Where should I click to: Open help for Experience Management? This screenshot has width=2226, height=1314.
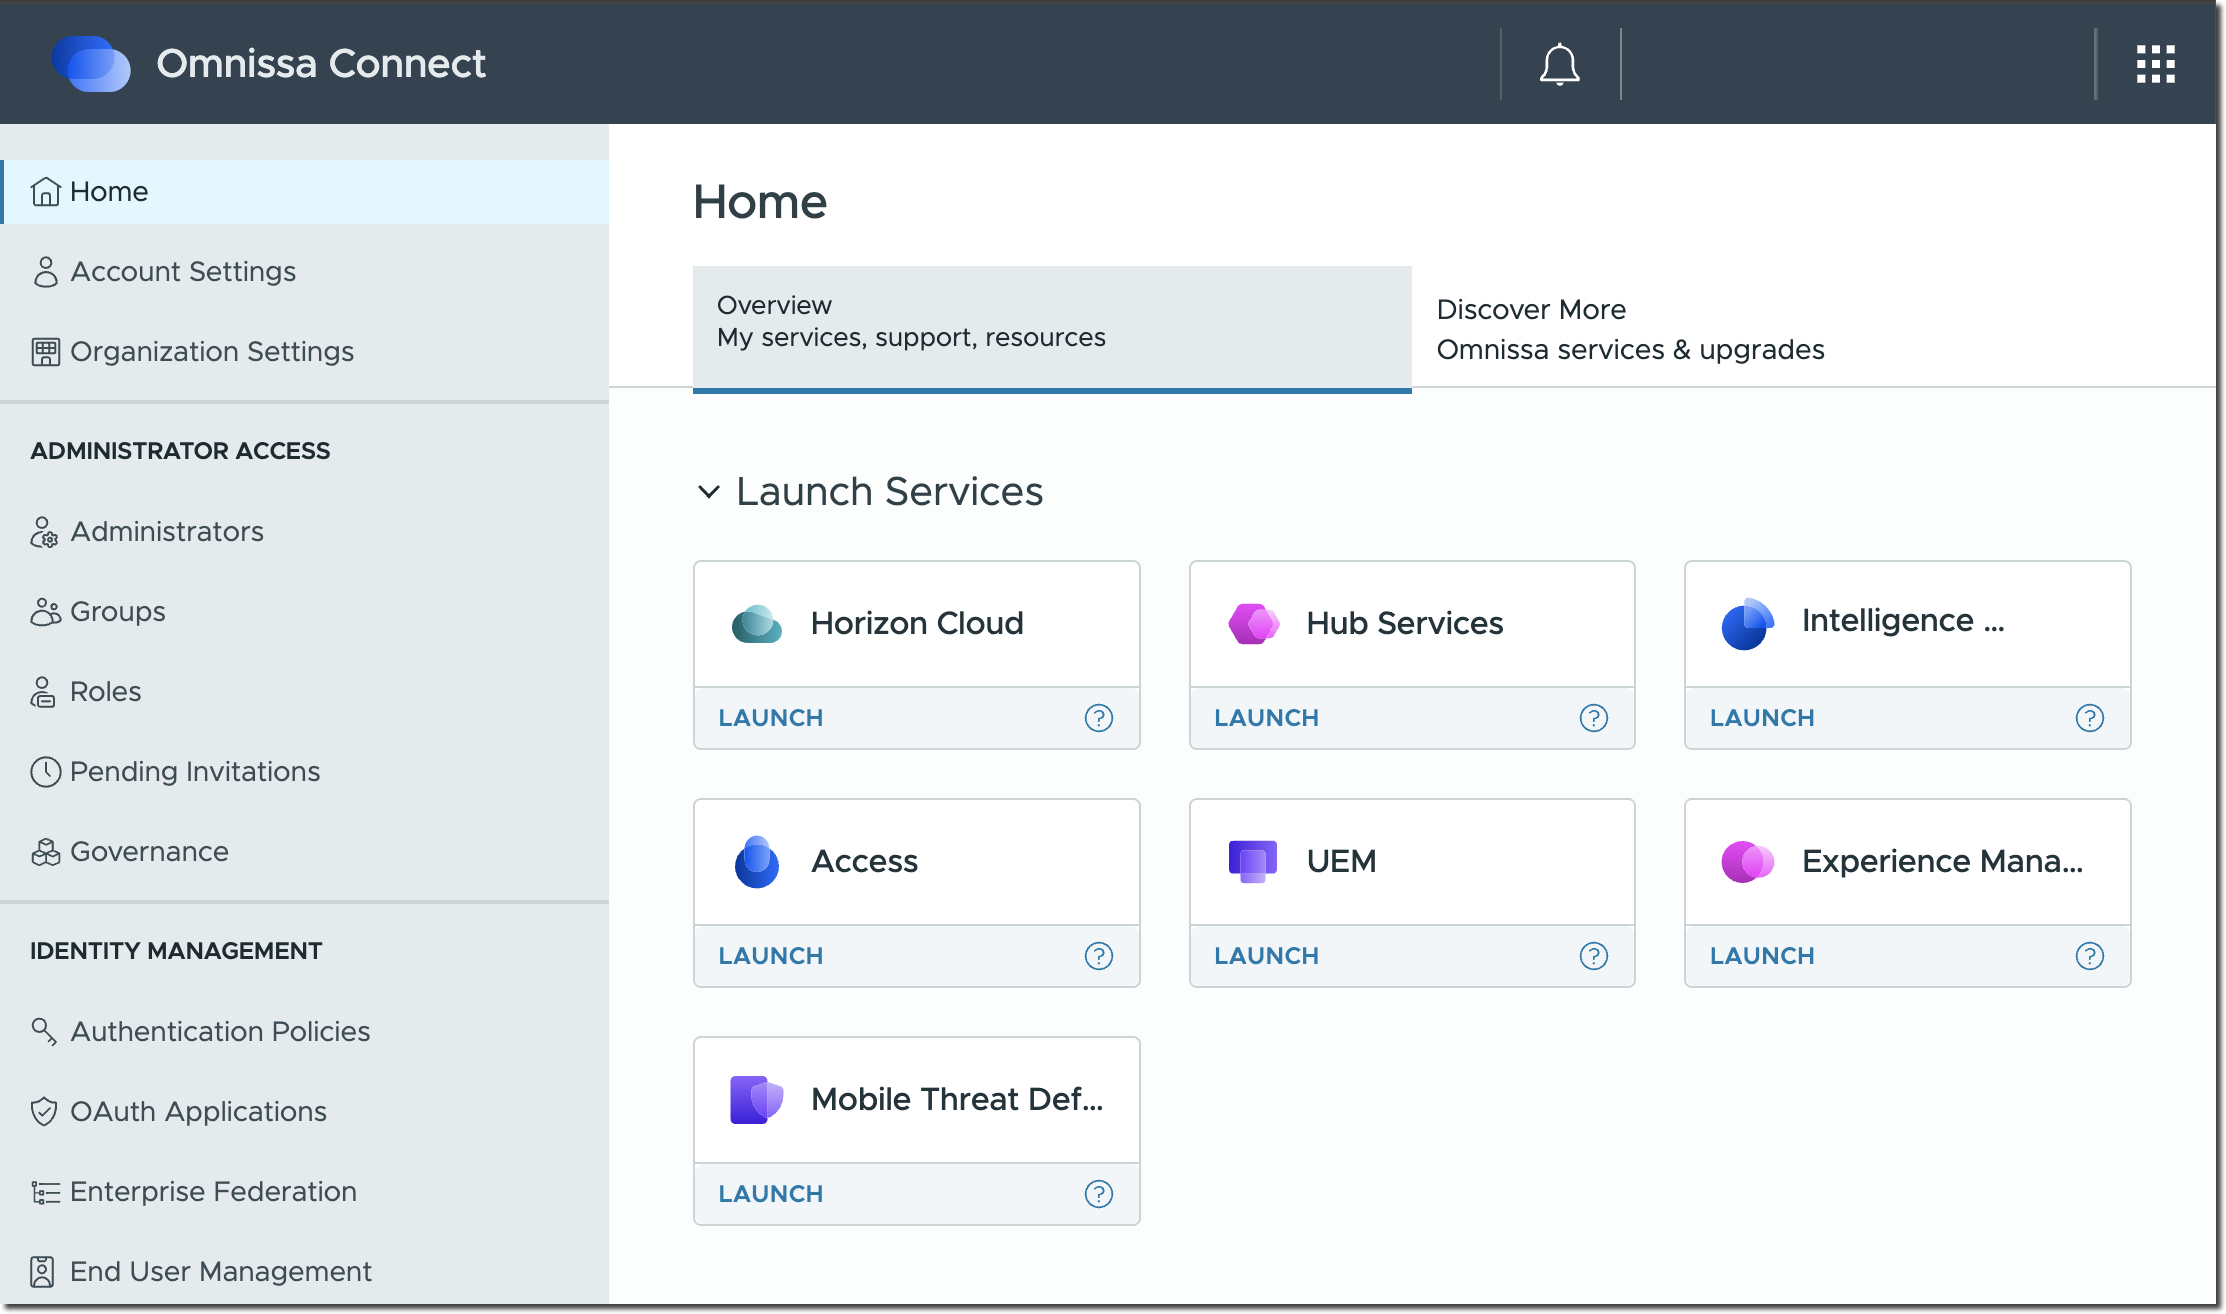(x=2089, y=956)
